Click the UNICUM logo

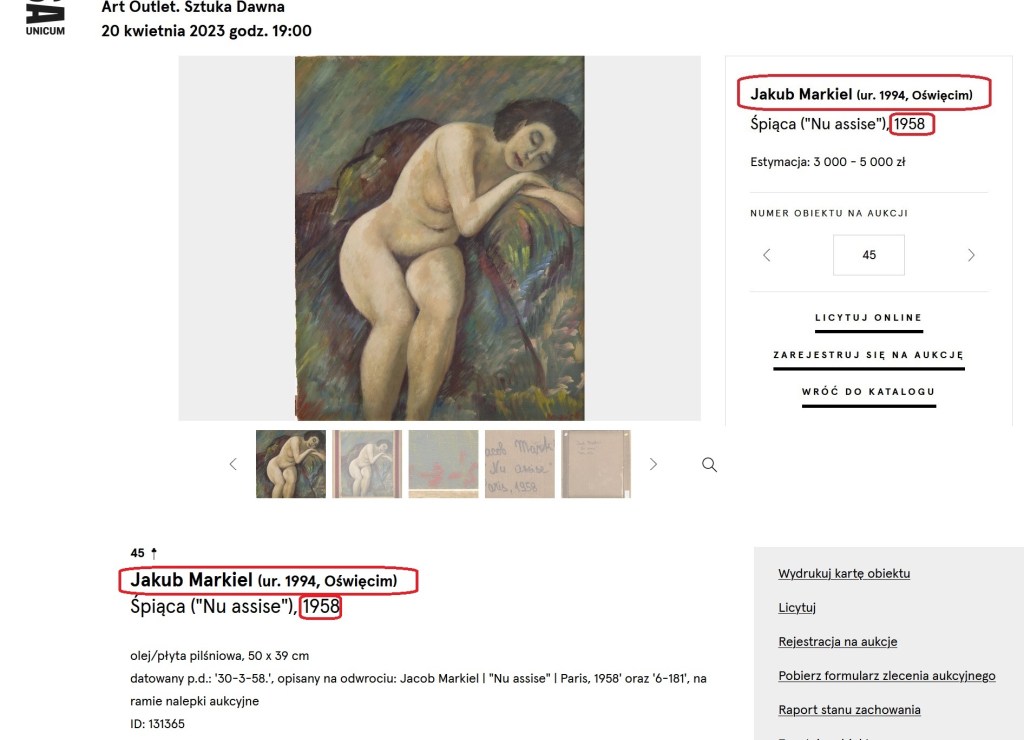pyautogui.click(x=45, y=18)
